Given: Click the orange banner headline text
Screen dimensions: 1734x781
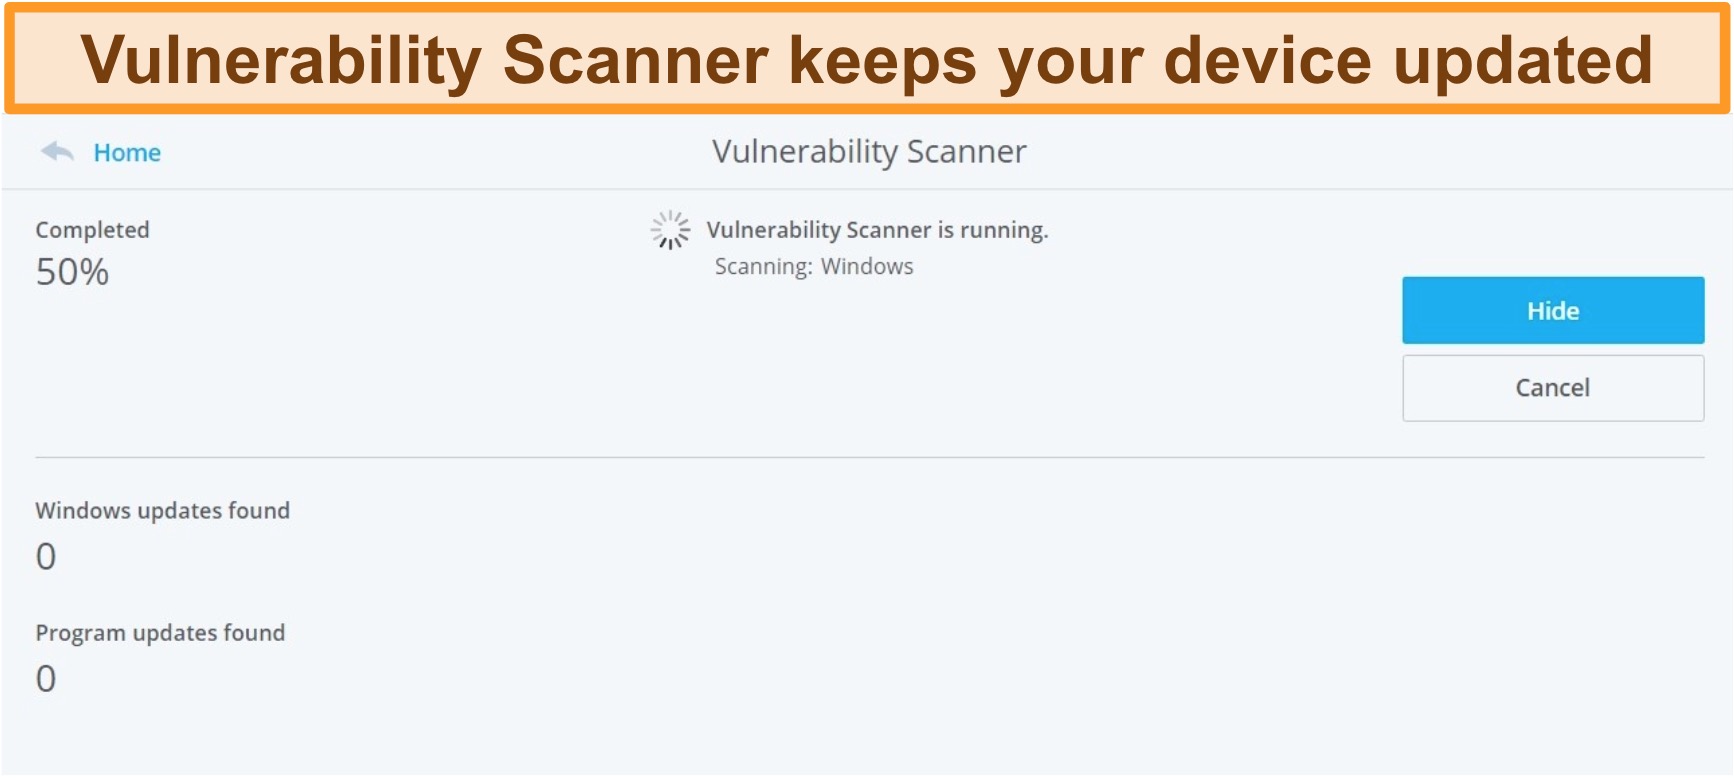Looking at the screenshot, I should coord(866,61).
